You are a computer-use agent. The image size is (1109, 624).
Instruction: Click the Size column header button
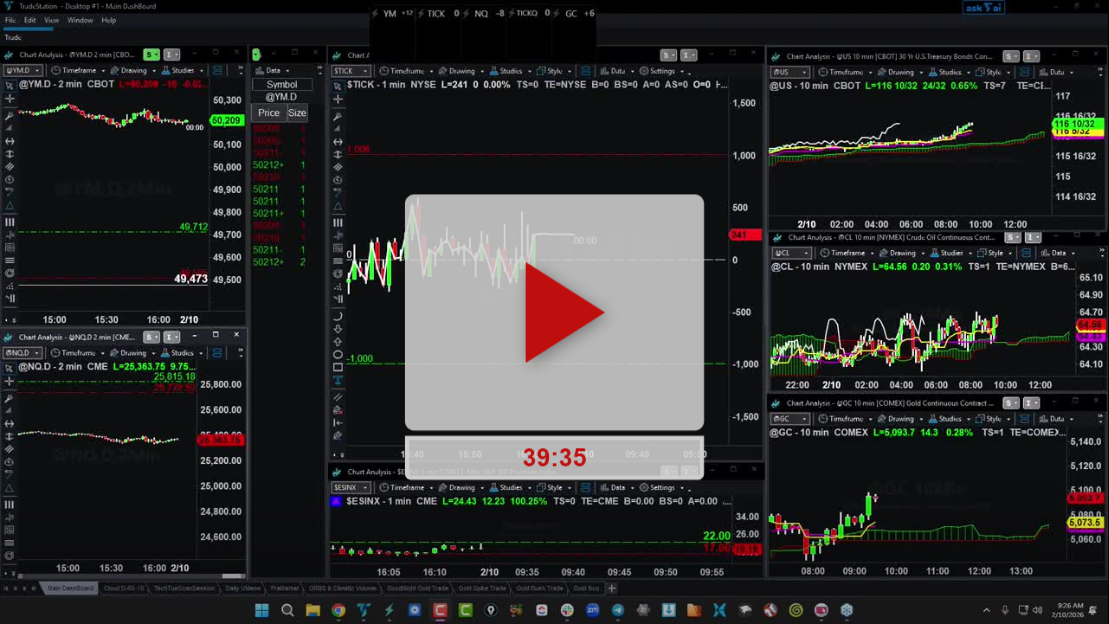tap(297, 113)
